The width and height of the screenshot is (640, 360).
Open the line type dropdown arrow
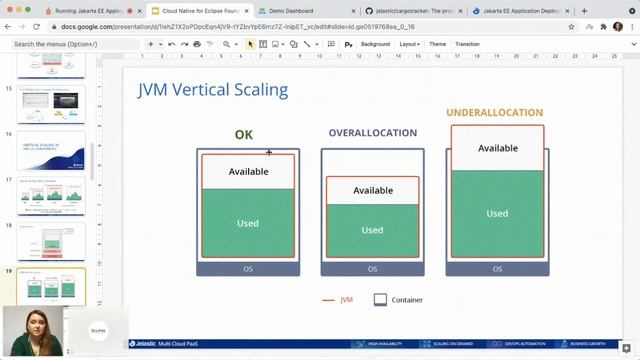[x=317, y=44]
